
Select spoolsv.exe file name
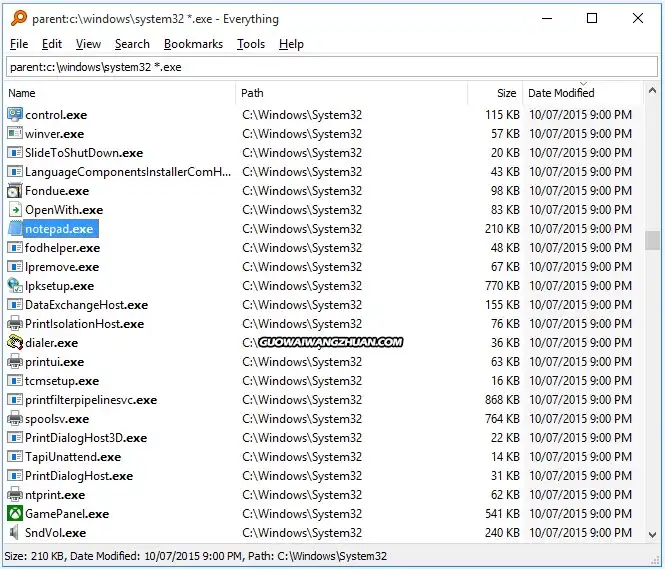57,419
